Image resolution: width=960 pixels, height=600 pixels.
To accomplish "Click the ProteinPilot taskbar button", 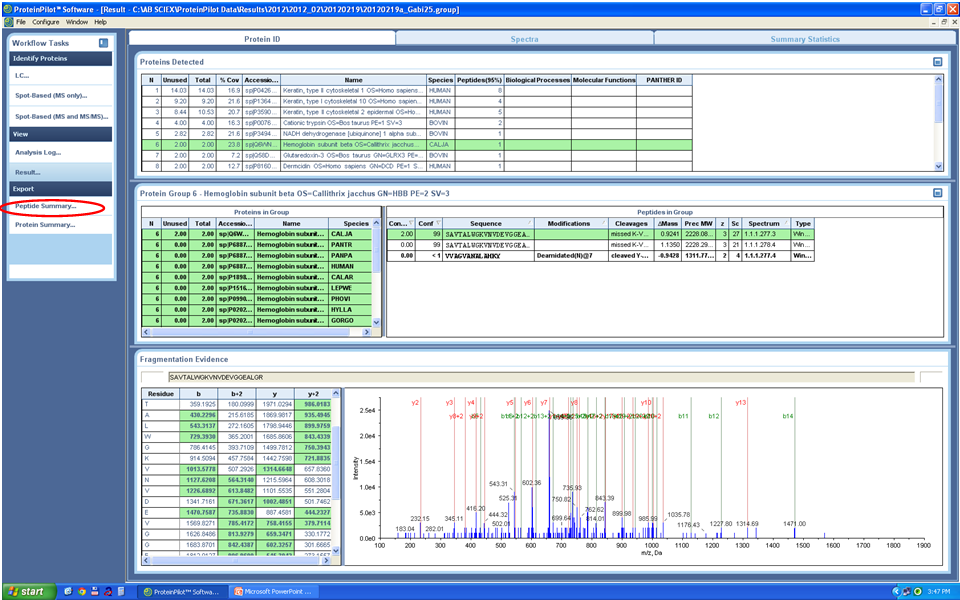I will pos(182,591).
